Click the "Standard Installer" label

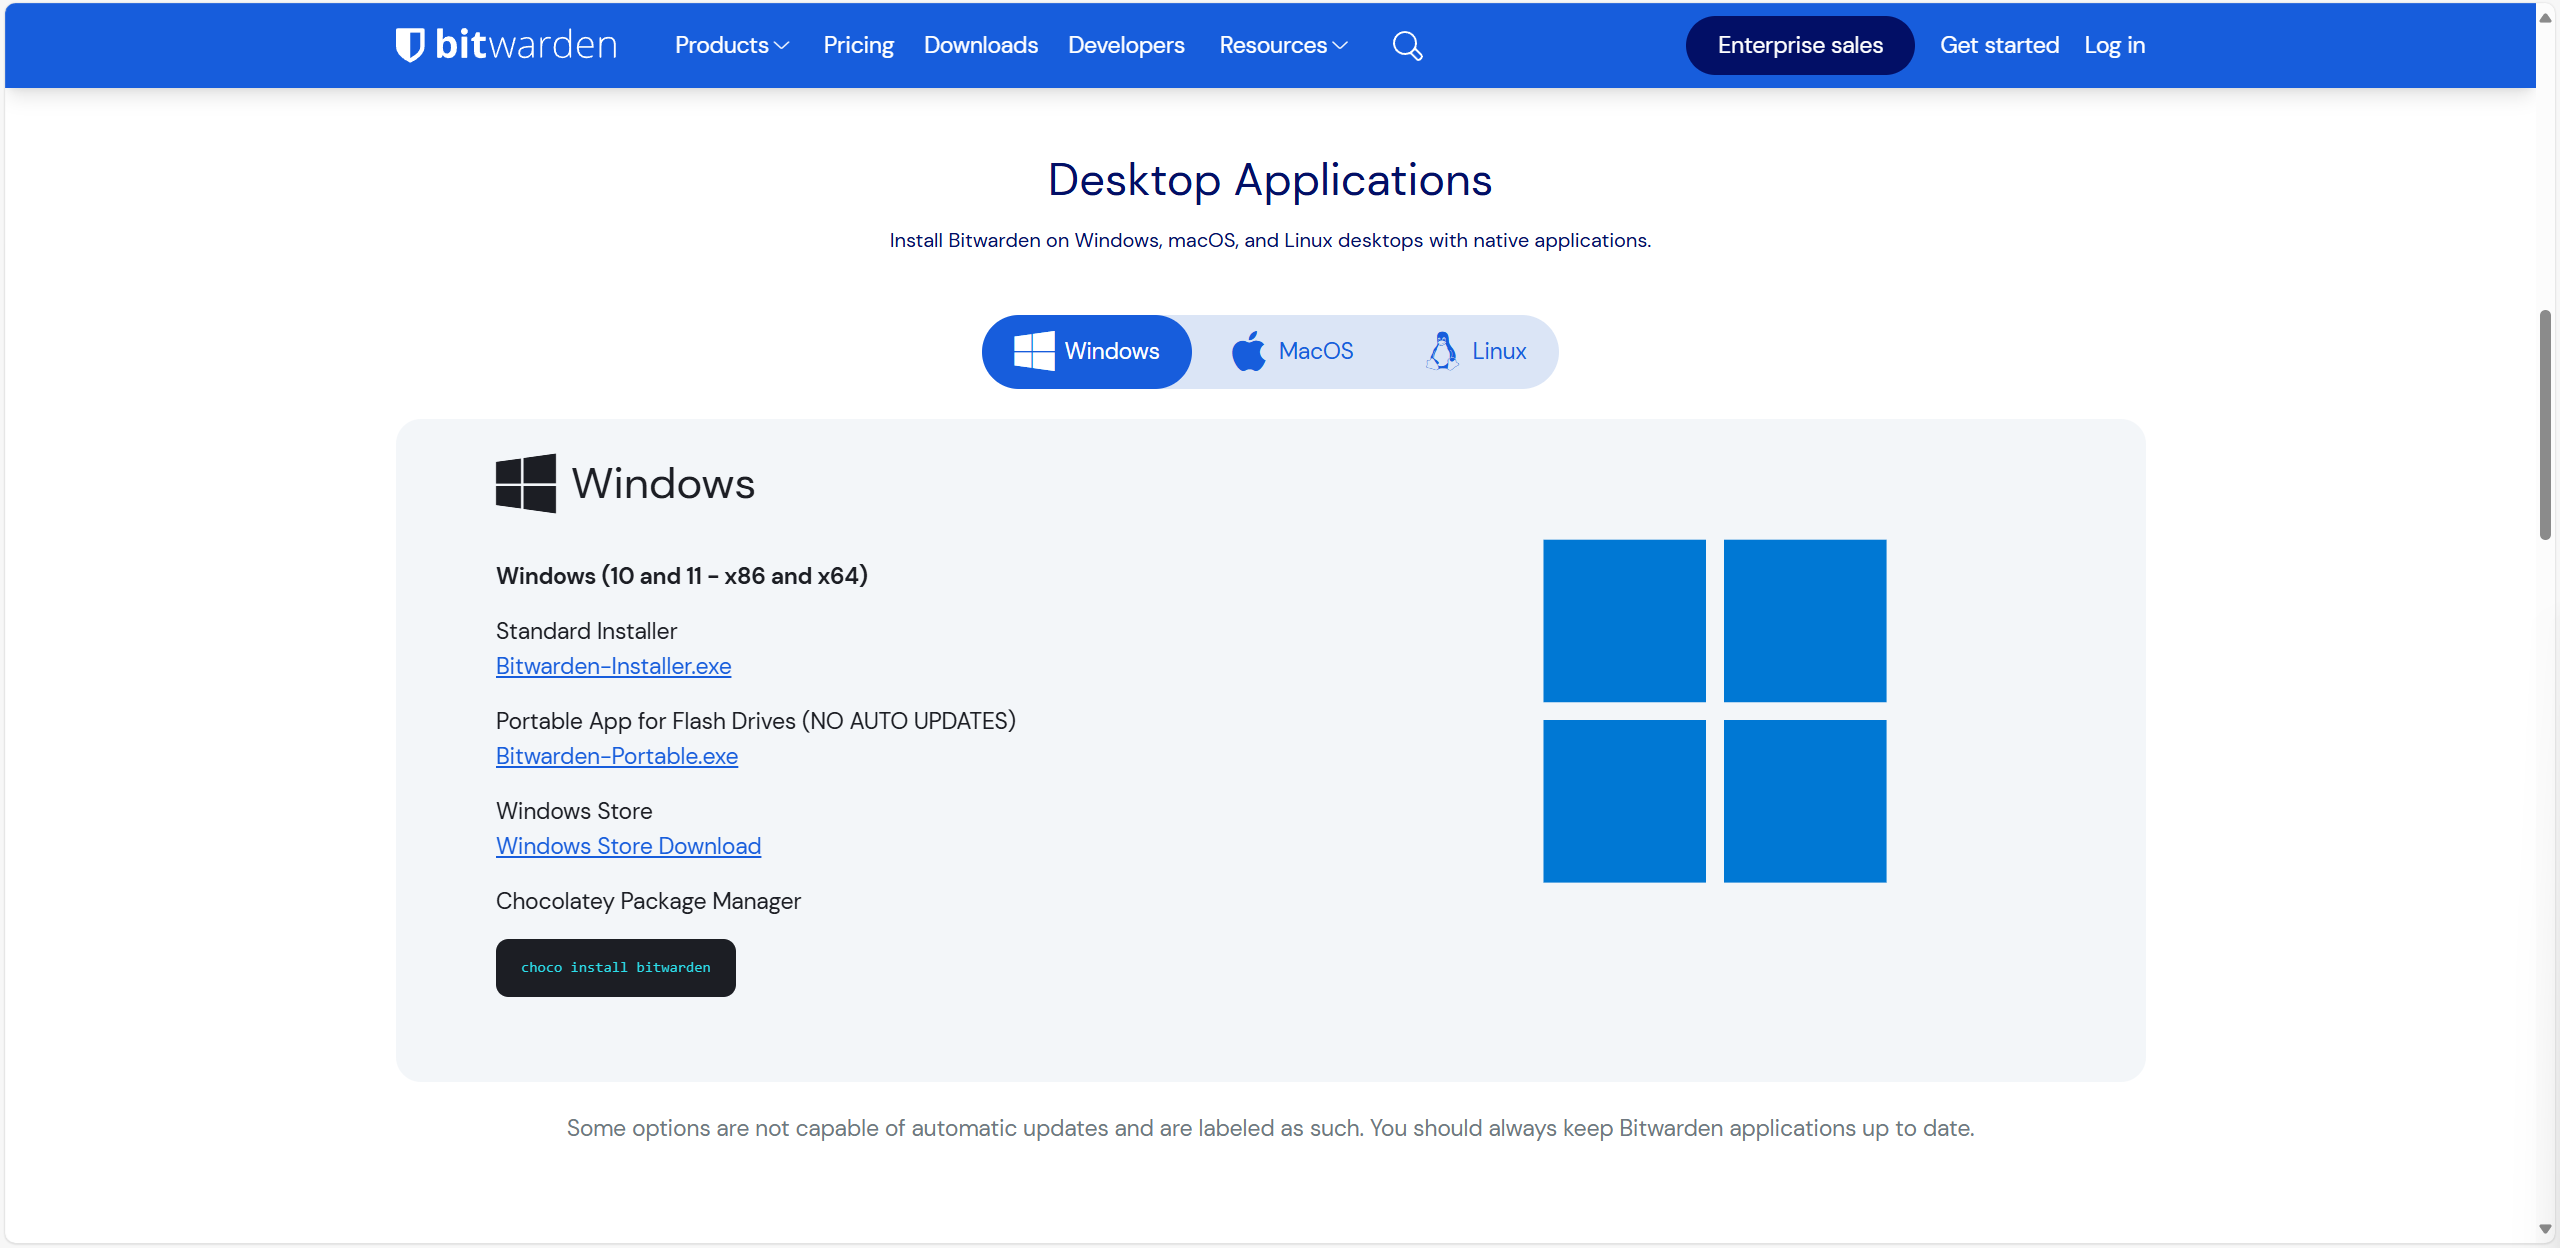coord(586,631)
